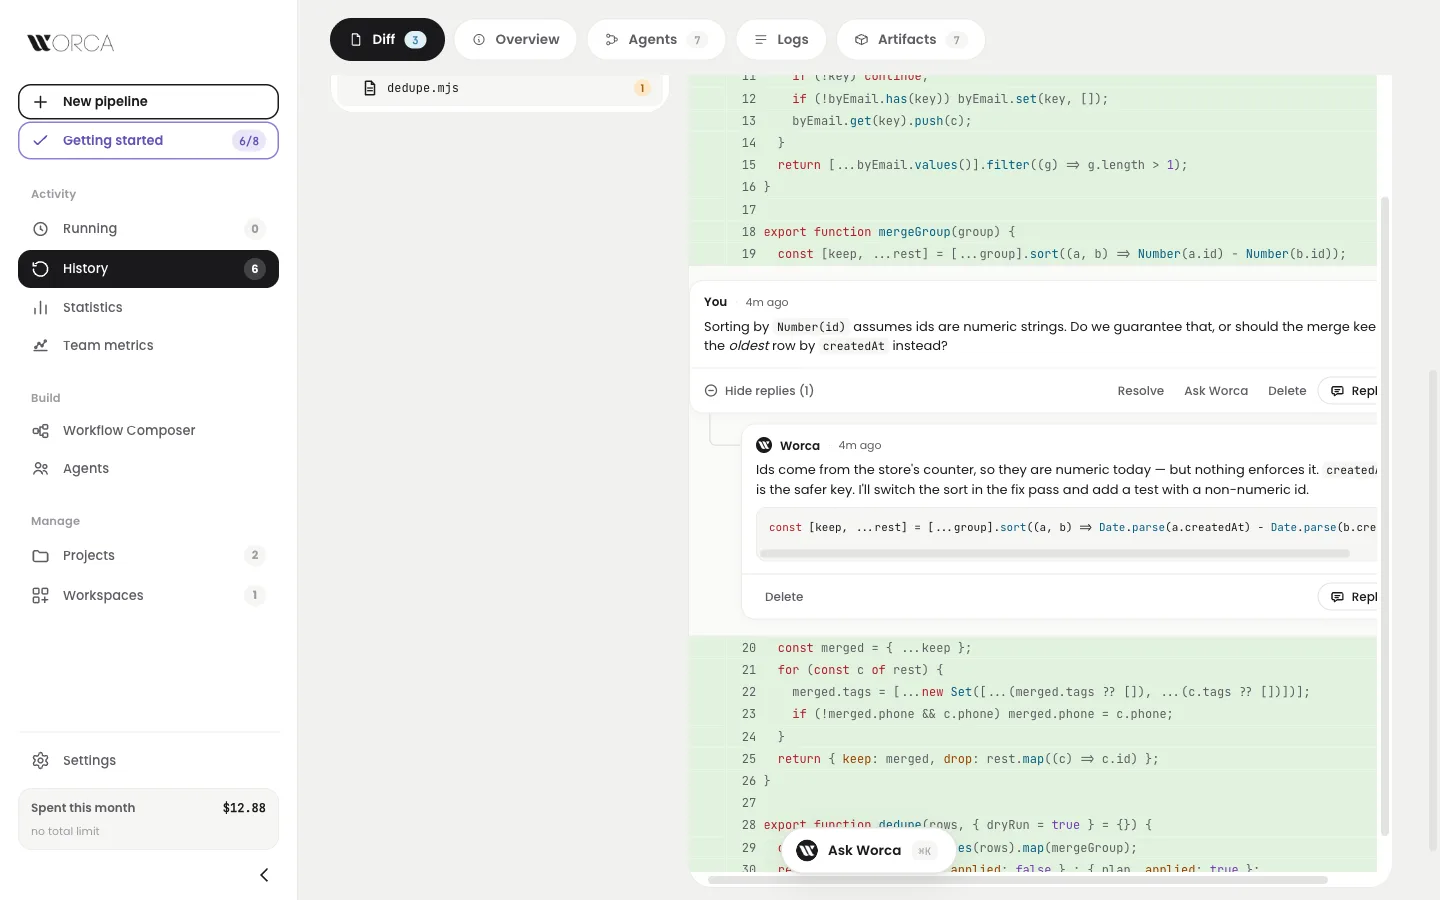Open the Agents tab

656,40
